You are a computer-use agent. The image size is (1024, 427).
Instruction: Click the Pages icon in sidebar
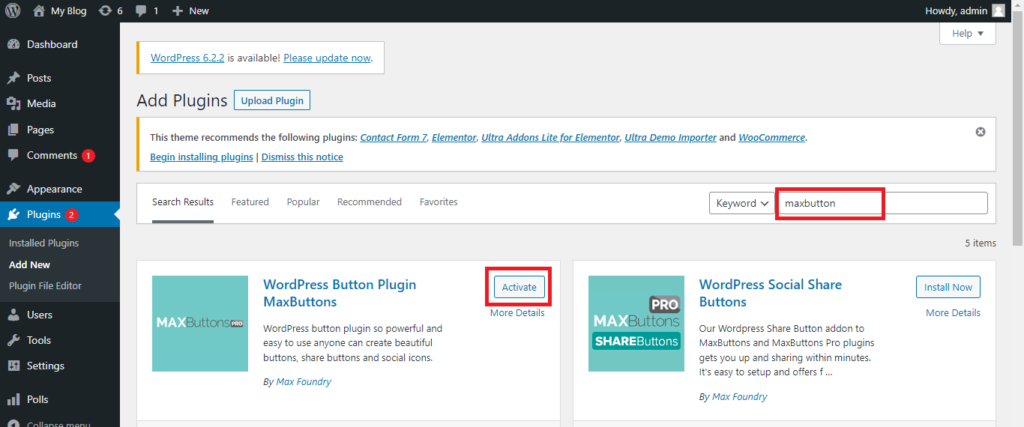tap(13, 130)
